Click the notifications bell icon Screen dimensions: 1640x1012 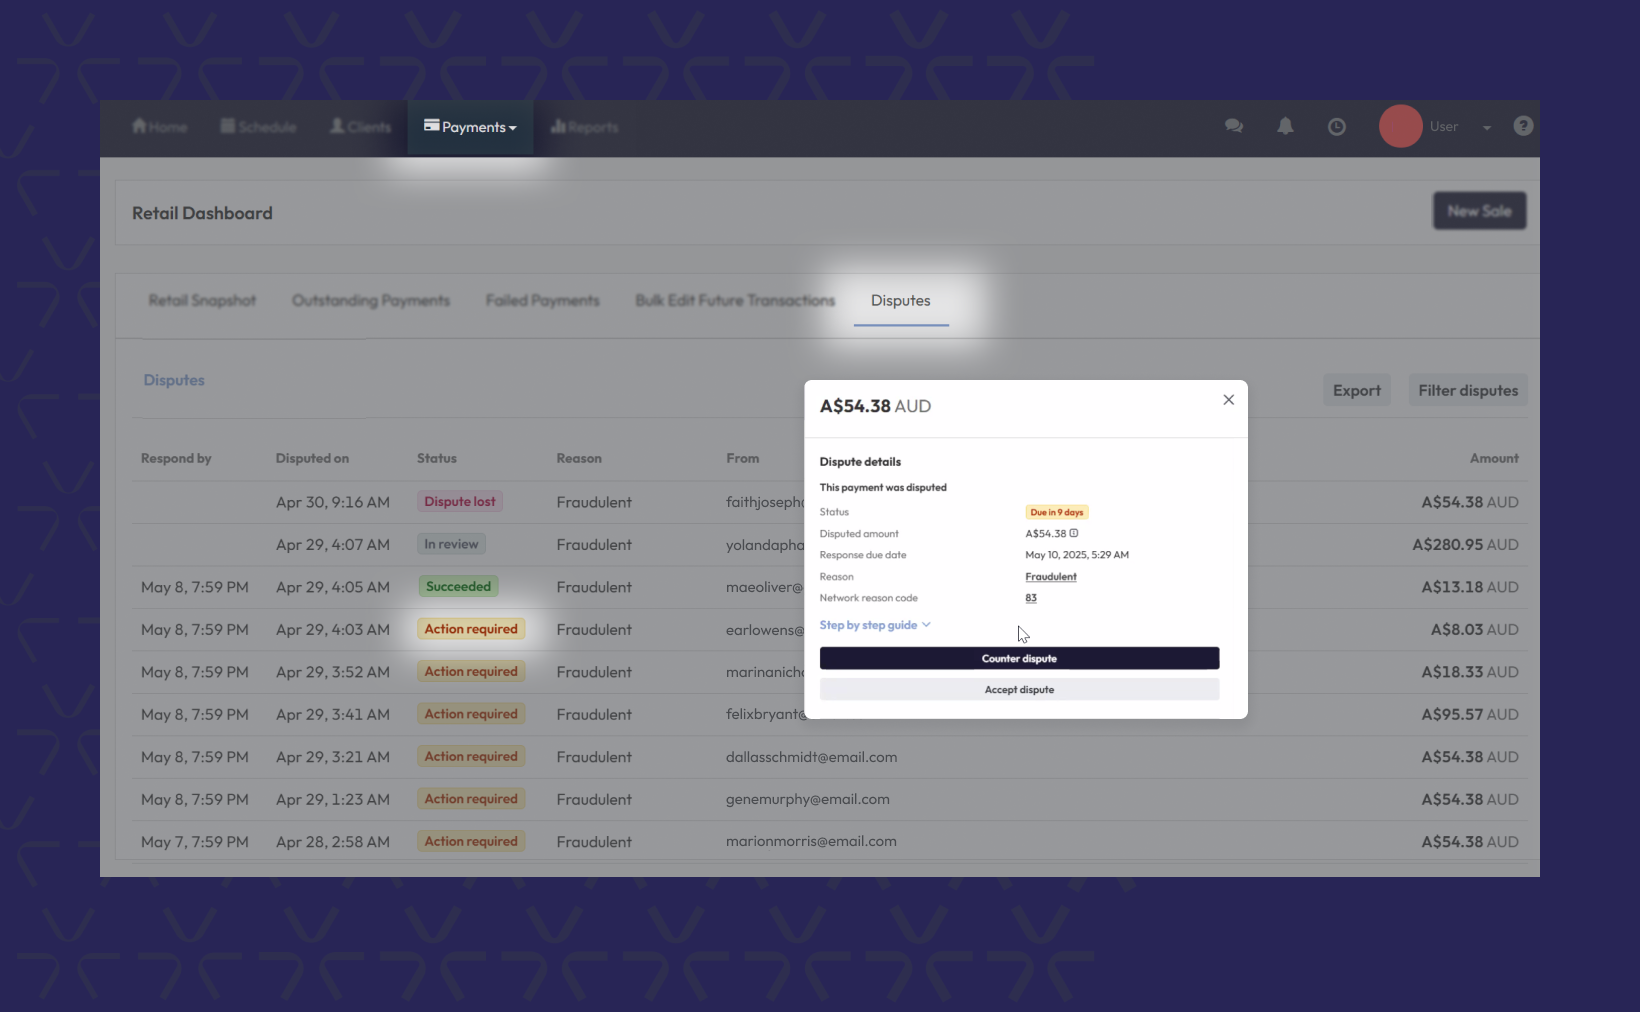[x=1285, y=126]
